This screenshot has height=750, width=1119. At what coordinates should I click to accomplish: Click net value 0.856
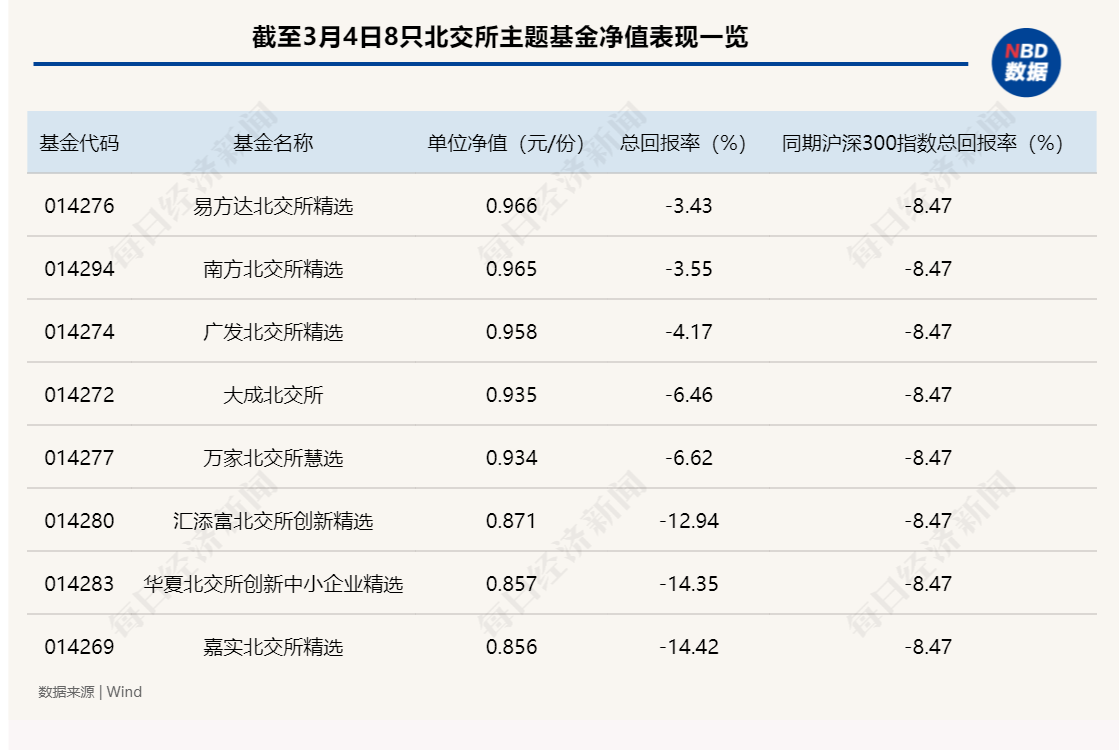pos(512,647)
